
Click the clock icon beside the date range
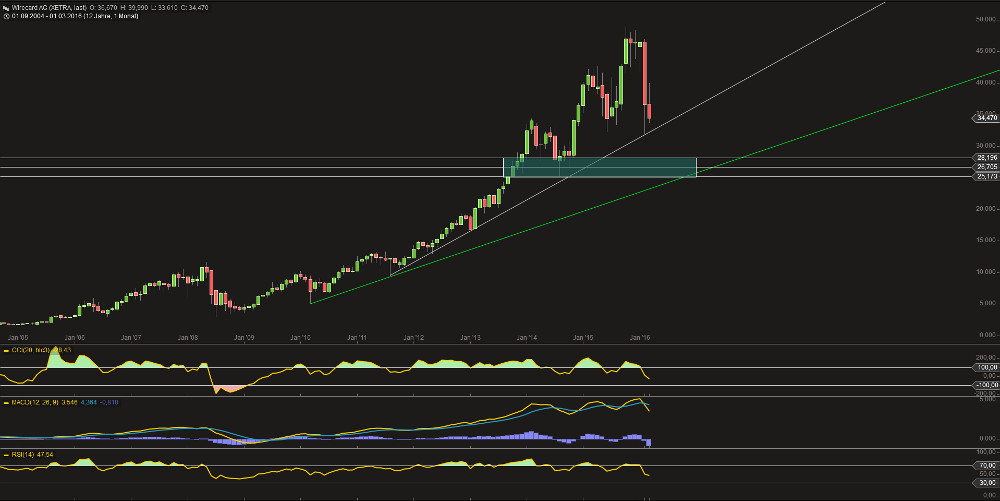click(6, 16)
